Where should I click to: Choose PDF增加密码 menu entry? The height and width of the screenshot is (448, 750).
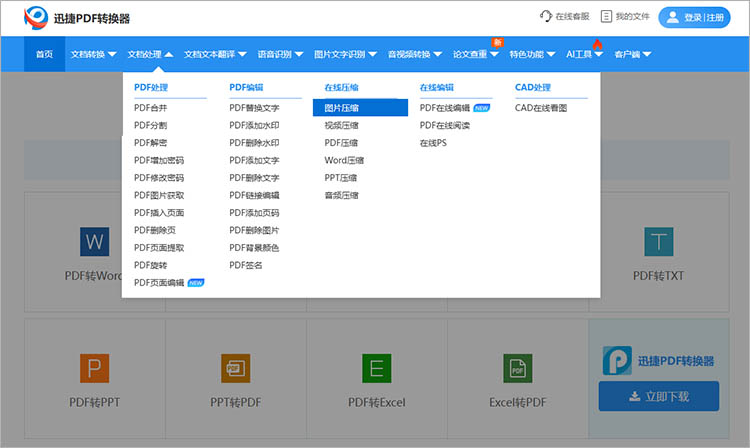(x=159, y=160)
